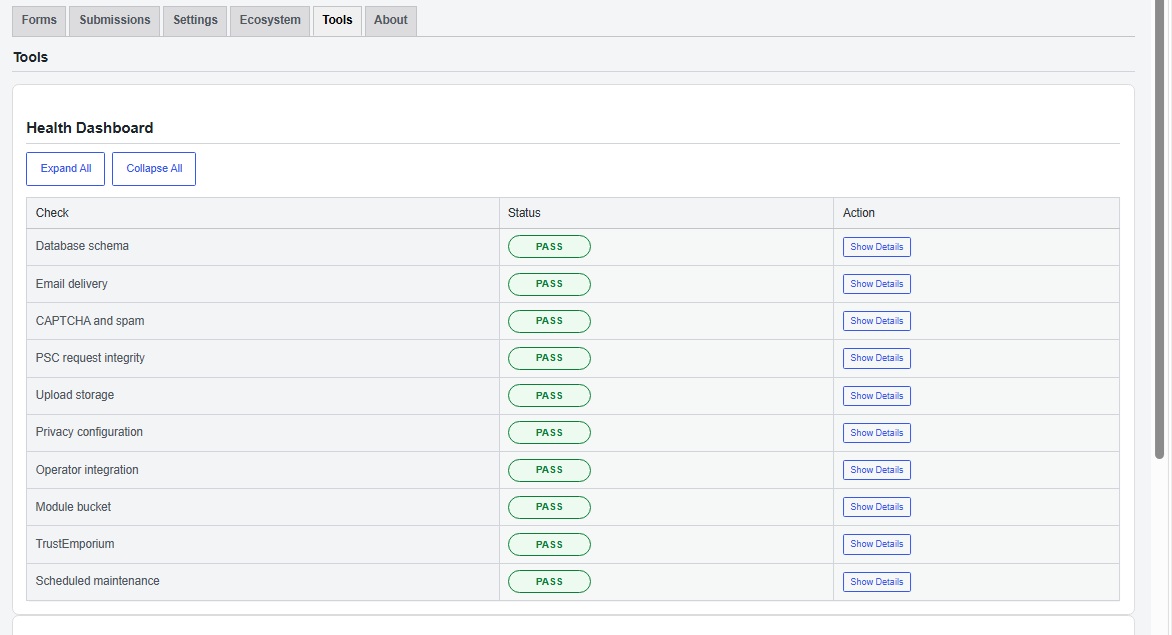Click the PSC request integrity PASS badge
Image resolution: width=1172 pixels, height=635 pixels.
click(549, 358)
